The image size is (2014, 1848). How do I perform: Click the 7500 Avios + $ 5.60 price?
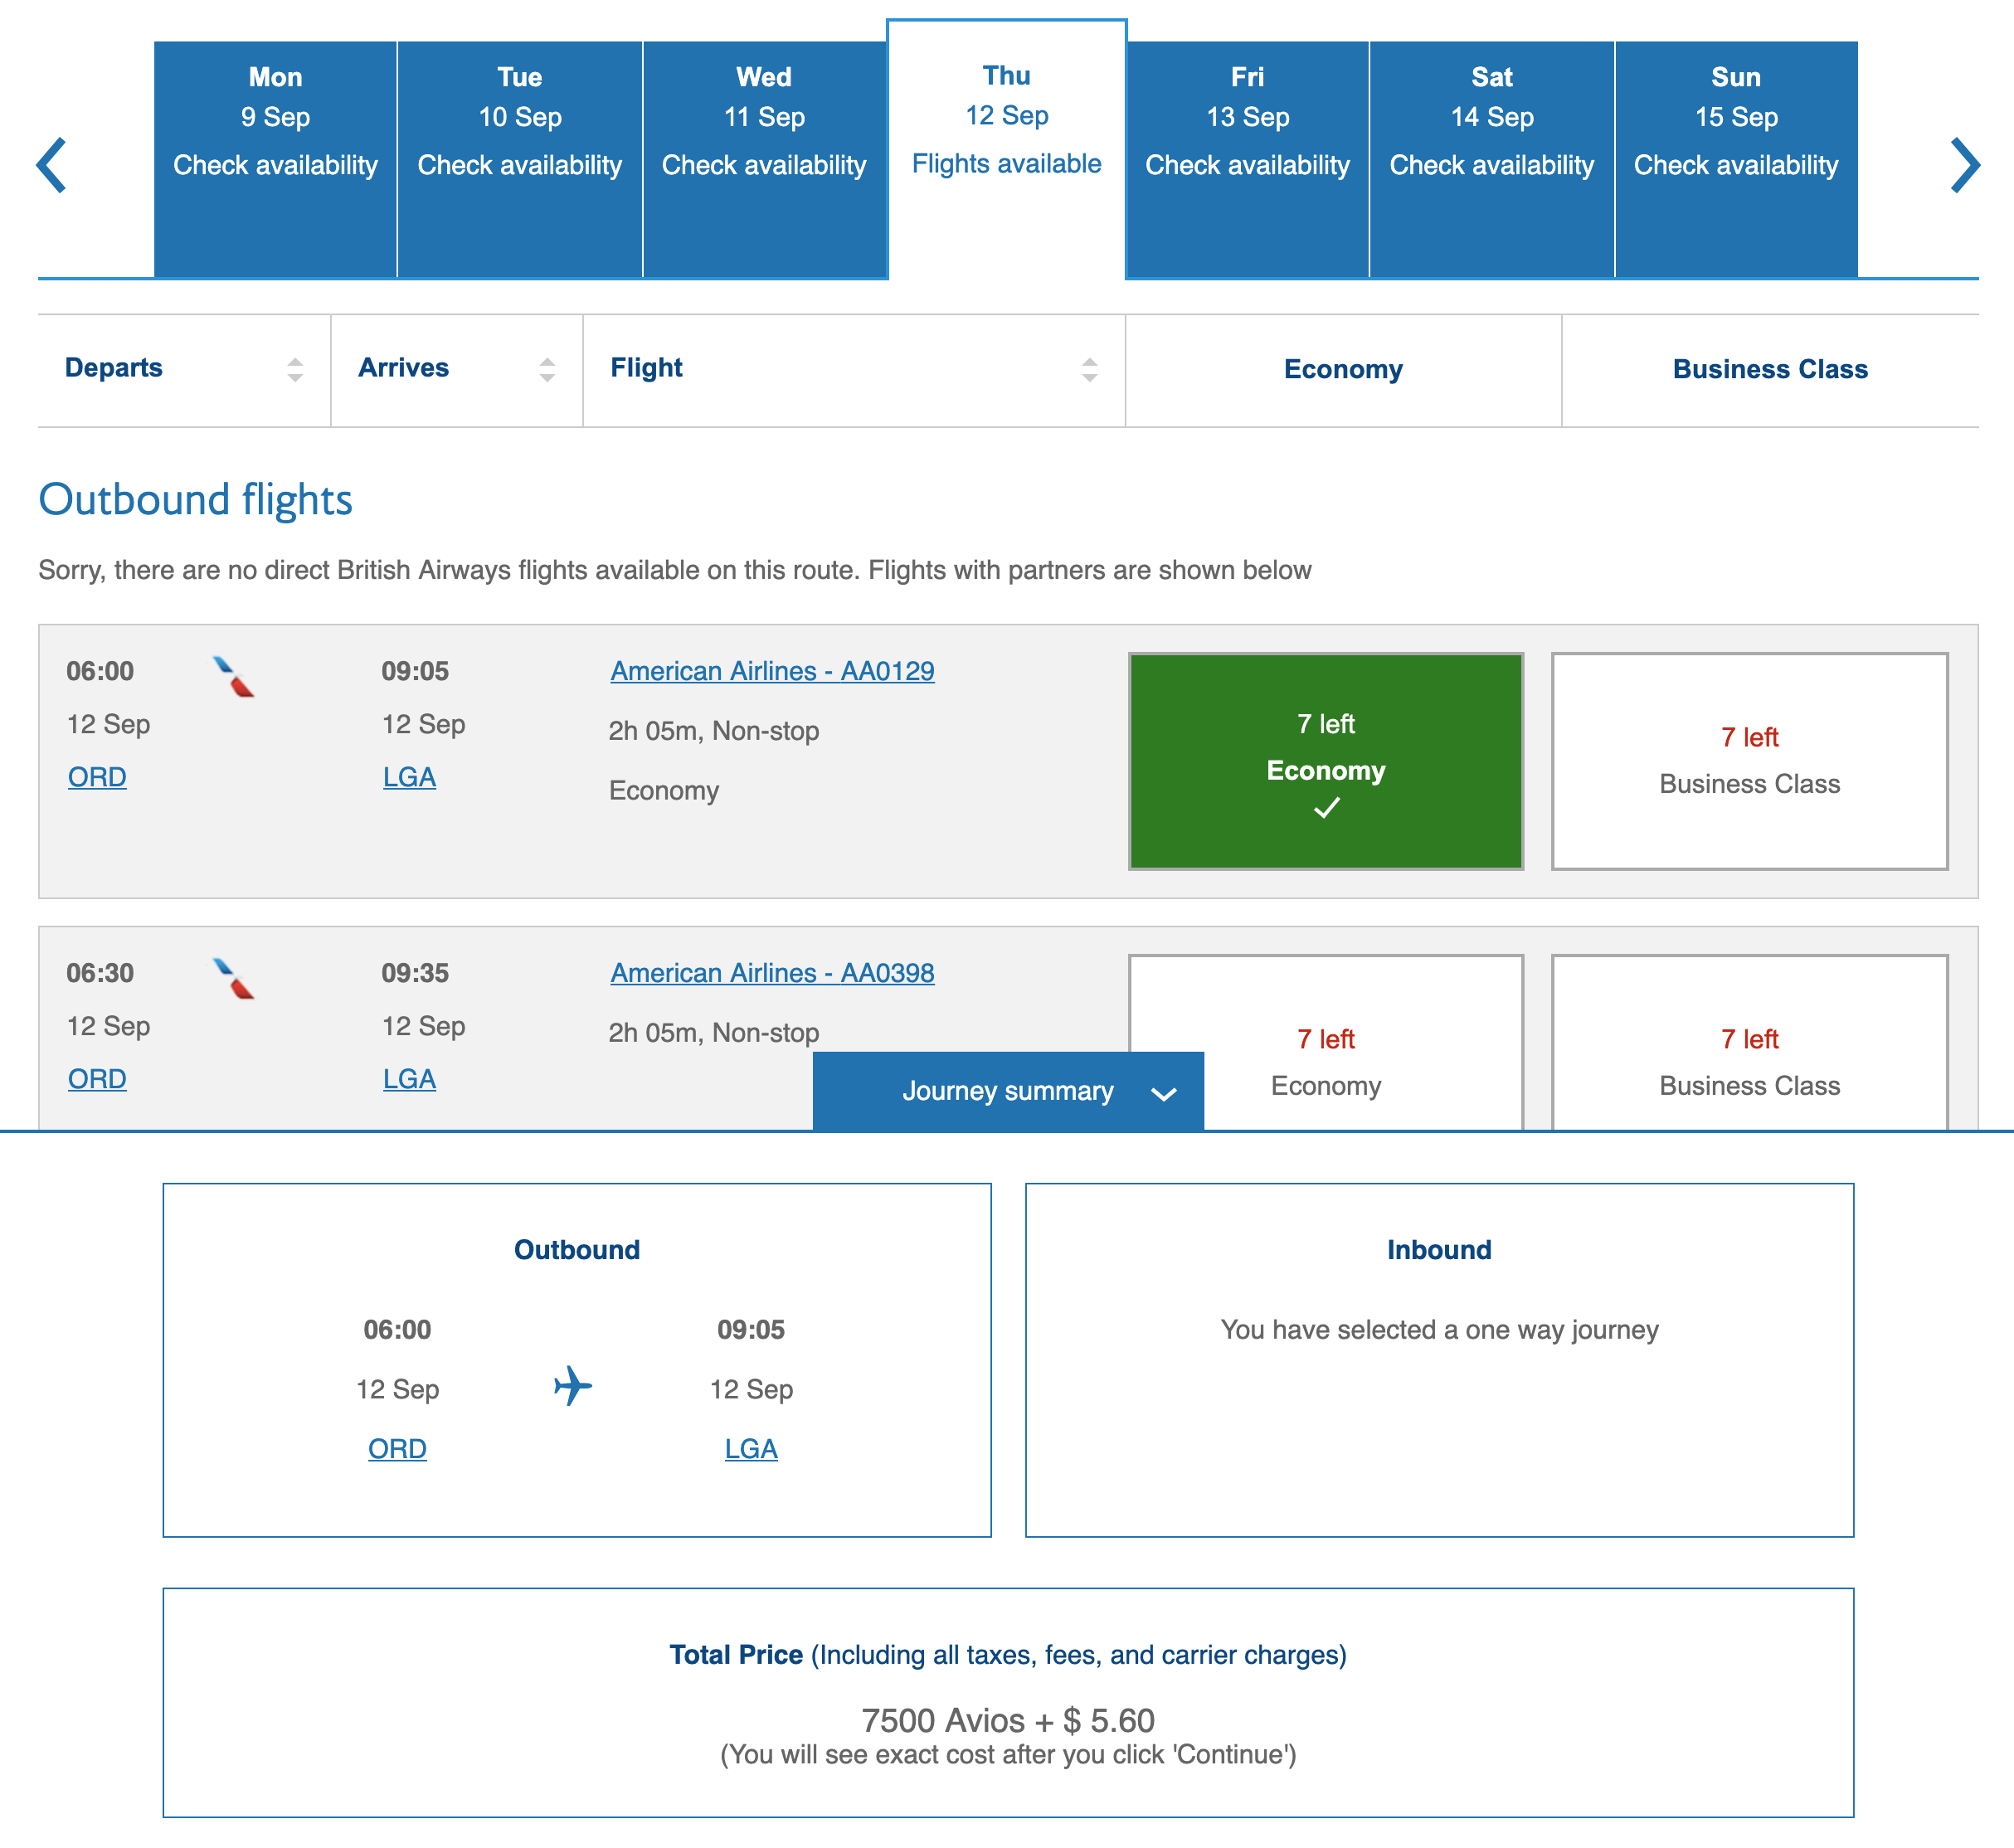(1008, 1721)
